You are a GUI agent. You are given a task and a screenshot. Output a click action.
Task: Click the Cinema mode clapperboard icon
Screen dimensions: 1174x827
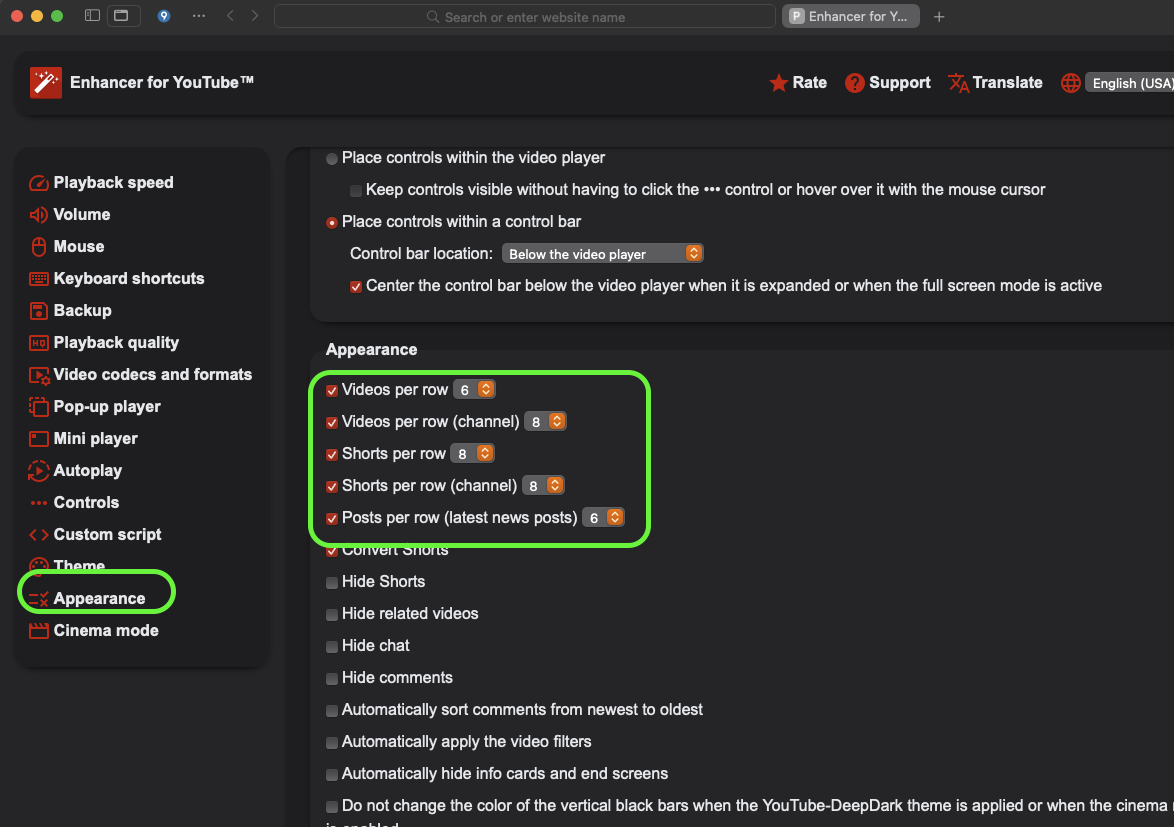(39, 631)
